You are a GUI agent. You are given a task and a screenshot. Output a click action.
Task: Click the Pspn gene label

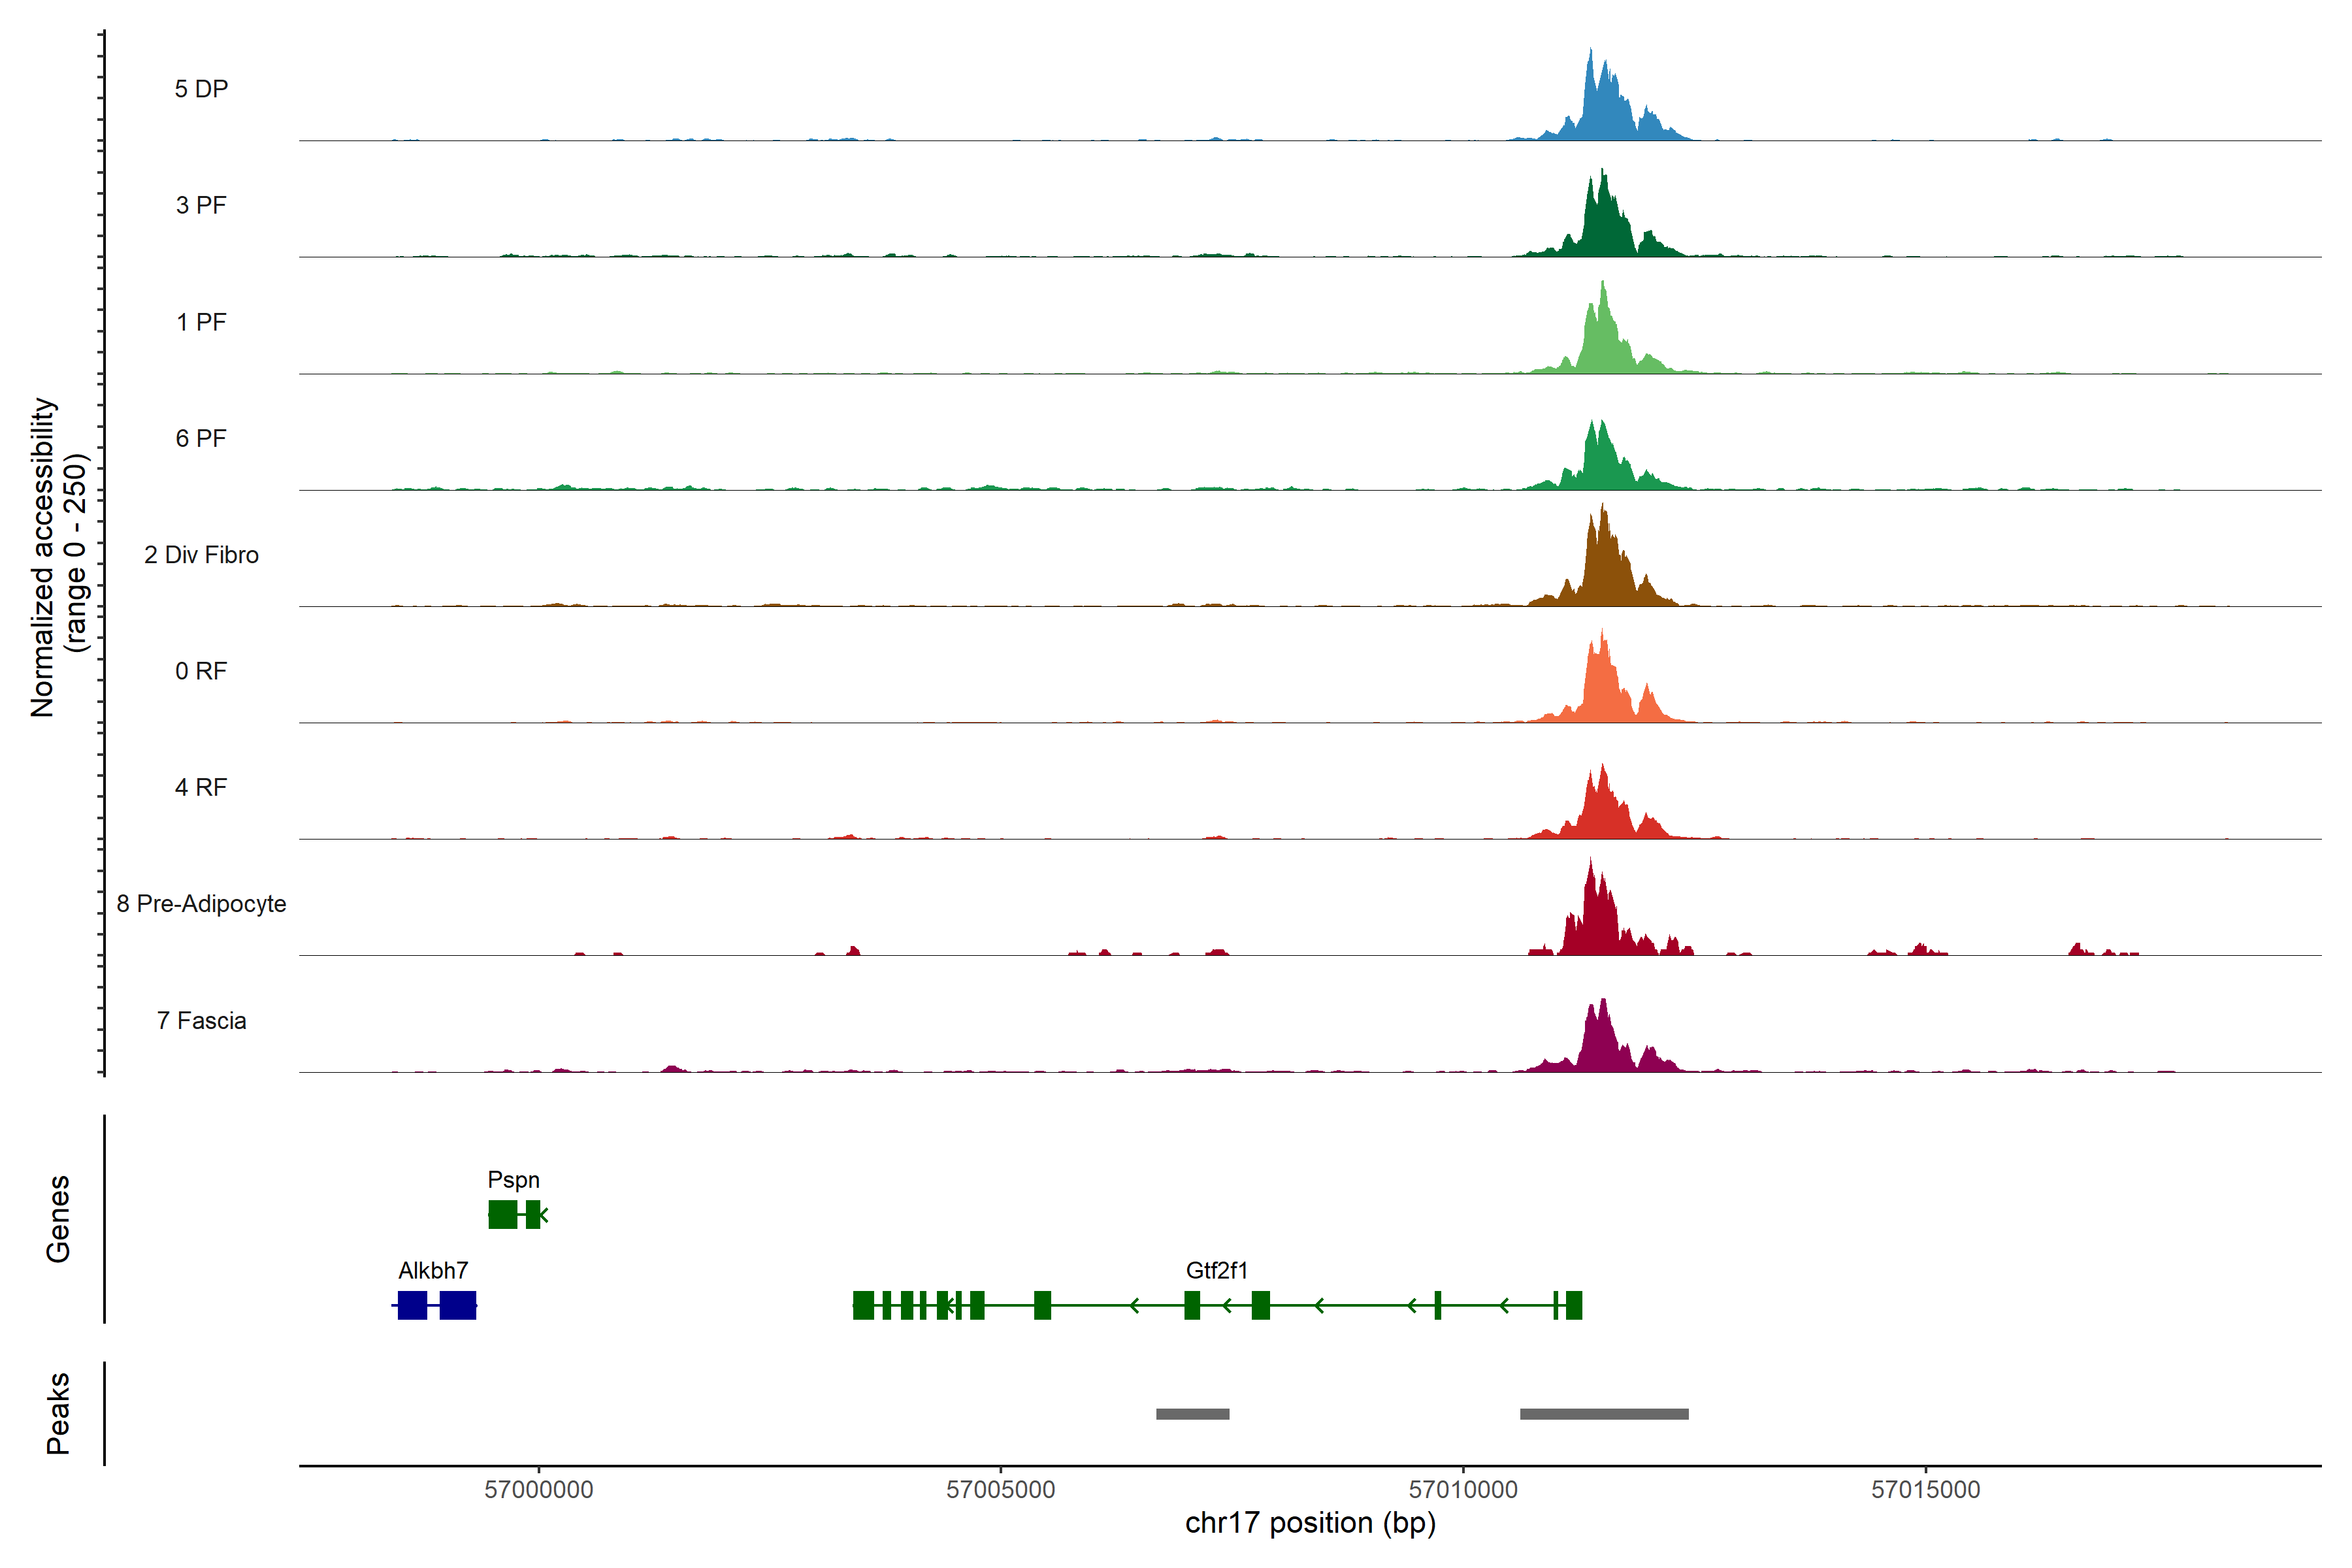[x=513, y=1180]
